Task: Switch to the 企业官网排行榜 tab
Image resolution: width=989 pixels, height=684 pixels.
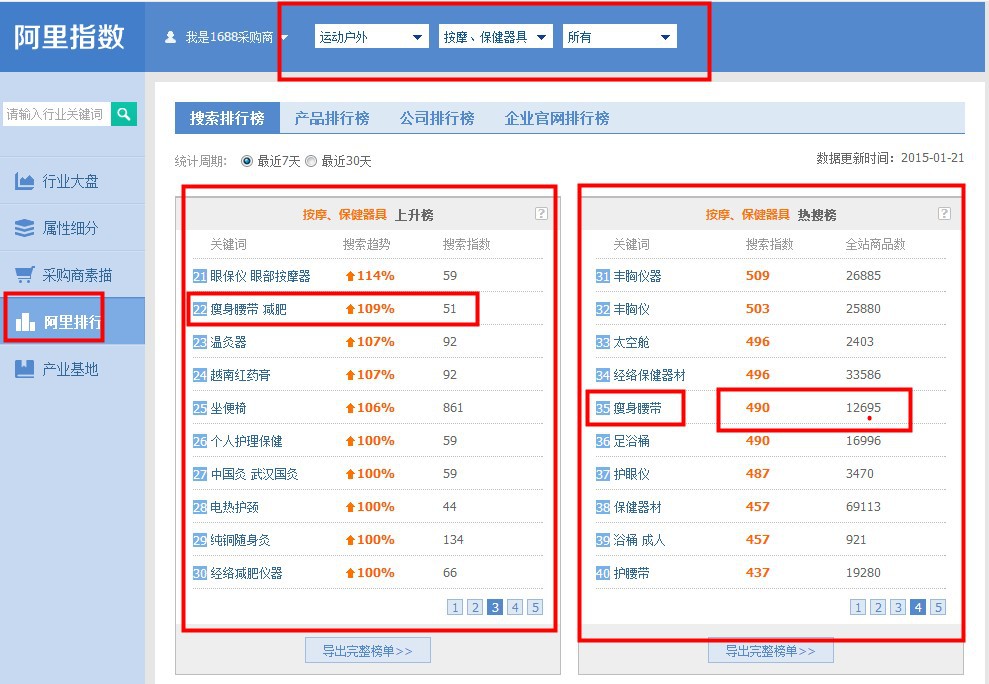Action: click(x=557, y=118)
